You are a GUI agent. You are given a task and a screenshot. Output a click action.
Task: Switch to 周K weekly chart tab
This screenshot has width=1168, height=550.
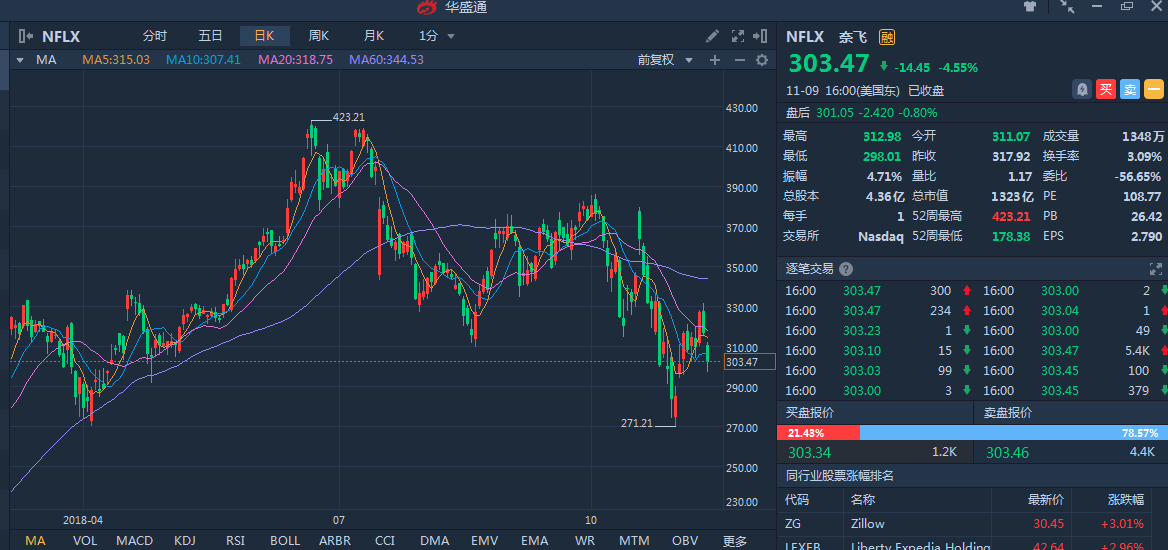pos(319,36)
